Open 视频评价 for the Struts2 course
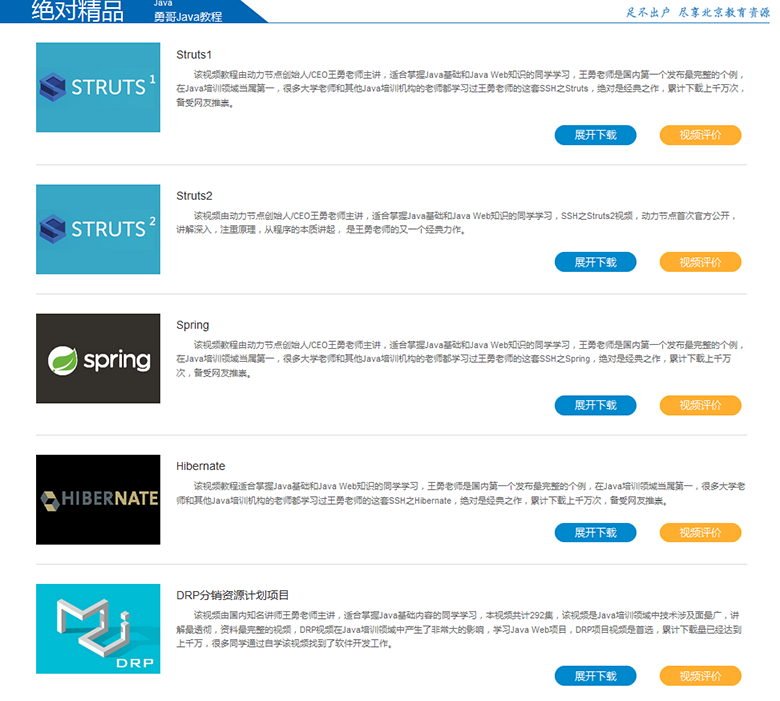This screenshot has width=780, height=701. tap(700, 262)
